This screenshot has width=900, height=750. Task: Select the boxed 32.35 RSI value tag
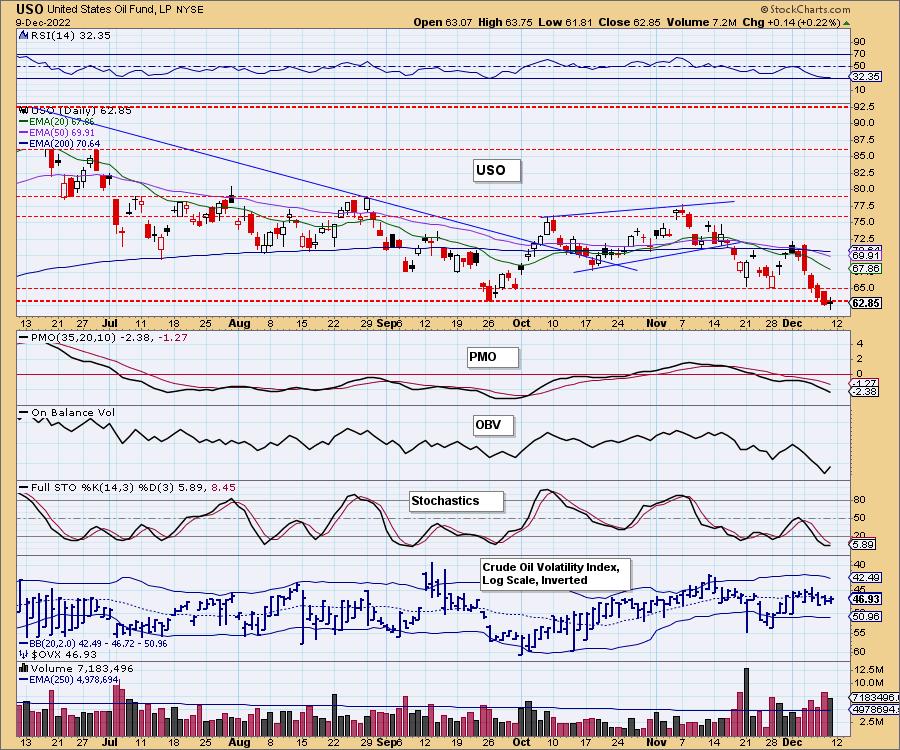[x=866, y=76]
